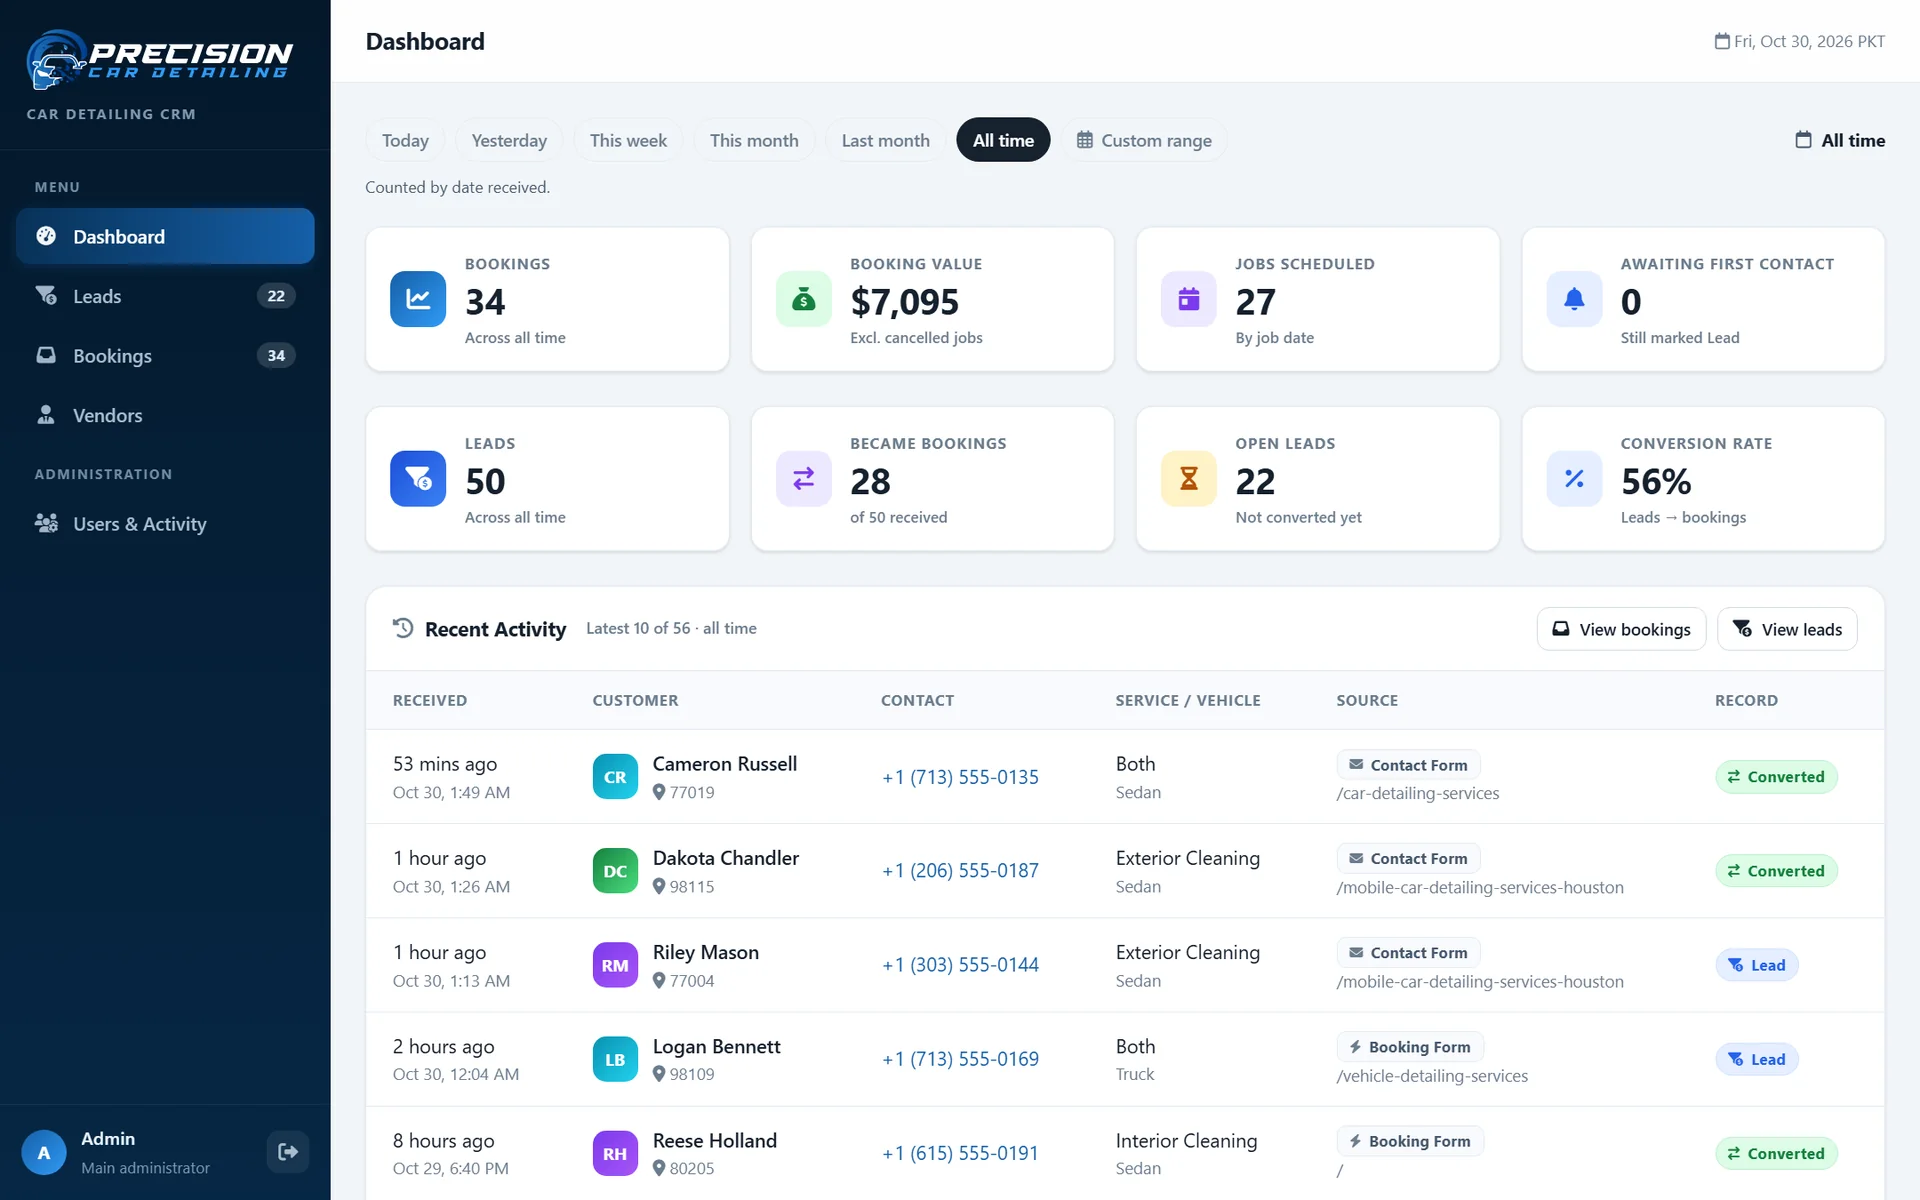Click the Leads funnel icon tile
The width and height of the screenshot is (1920, 1200).
(x=418, y=479)
